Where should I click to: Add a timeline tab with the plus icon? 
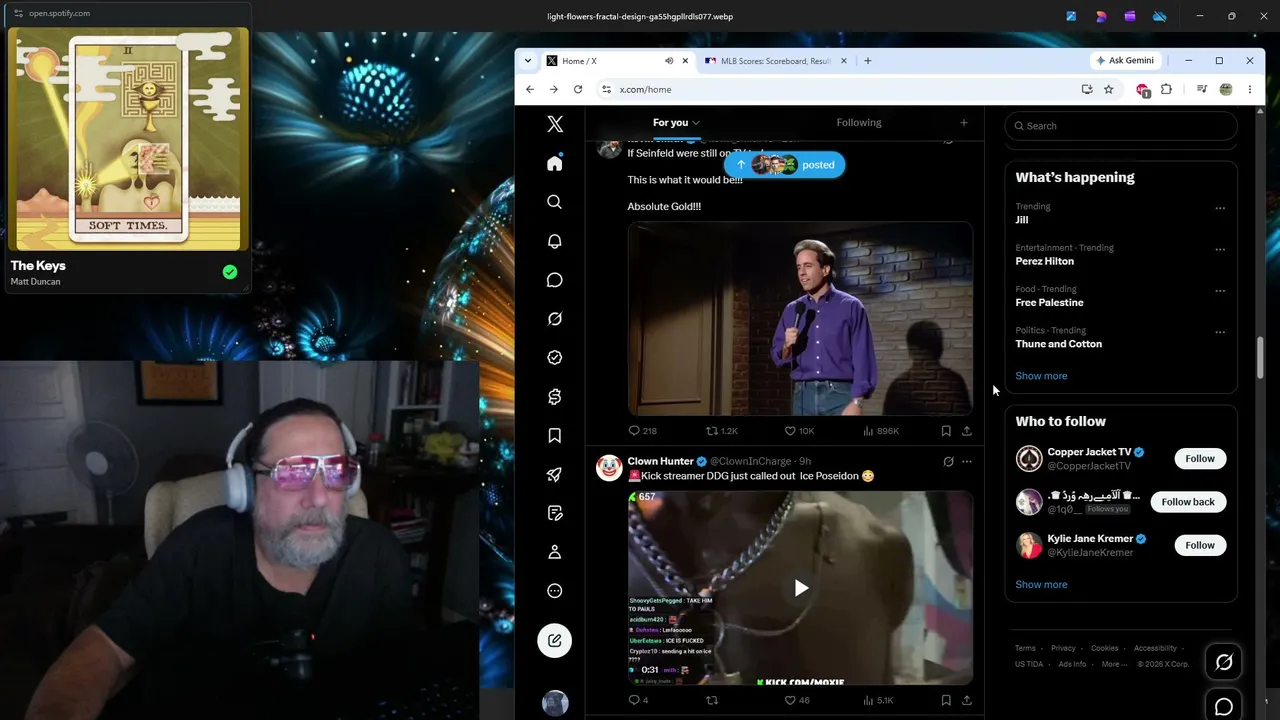coord(964,123)
